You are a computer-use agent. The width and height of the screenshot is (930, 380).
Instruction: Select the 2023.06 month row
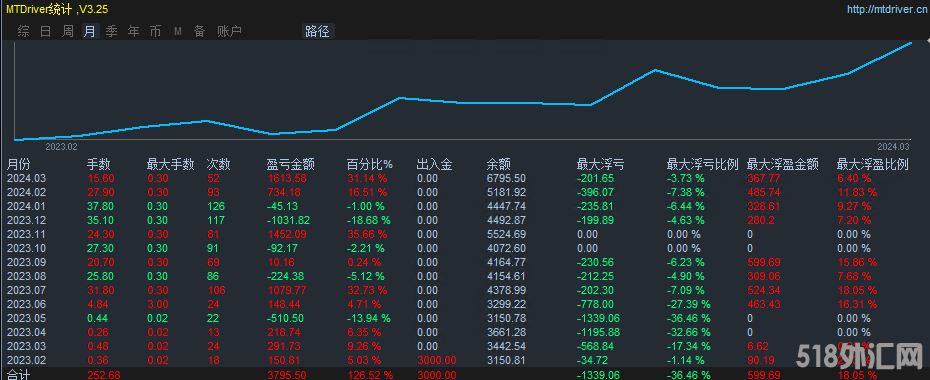(x=465, y=304)
